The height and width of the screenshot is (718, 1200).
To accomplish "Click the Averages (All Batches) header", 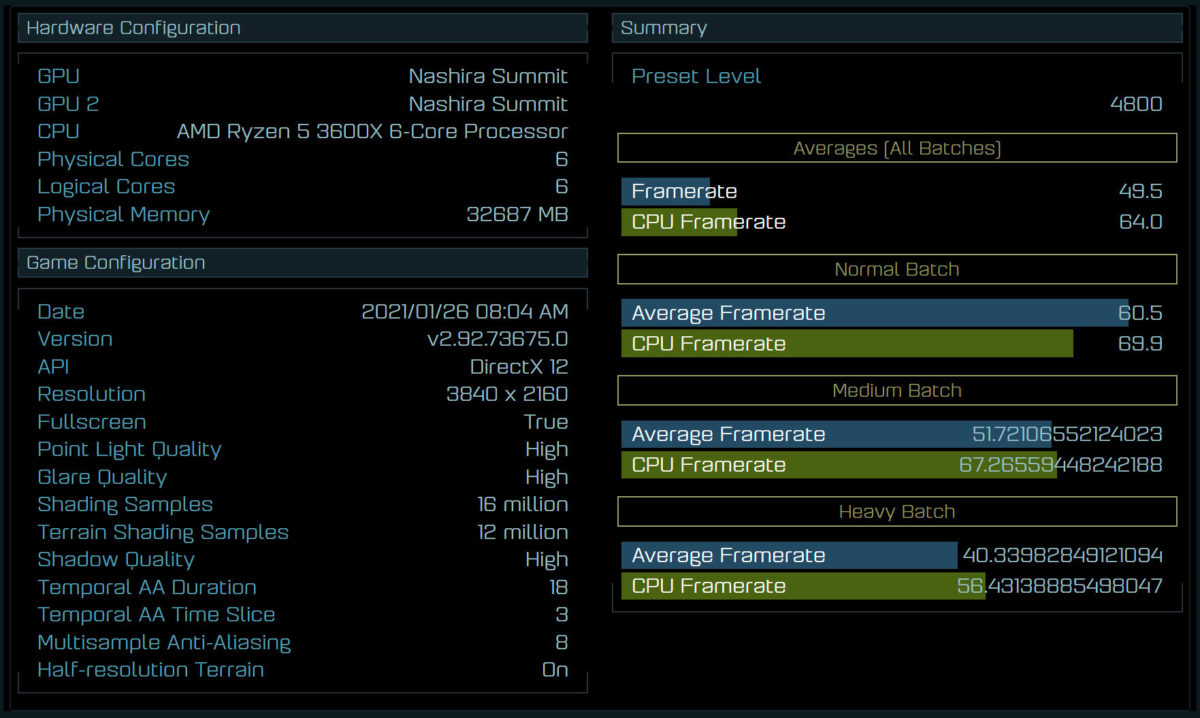I will click(x=897, y=147).
